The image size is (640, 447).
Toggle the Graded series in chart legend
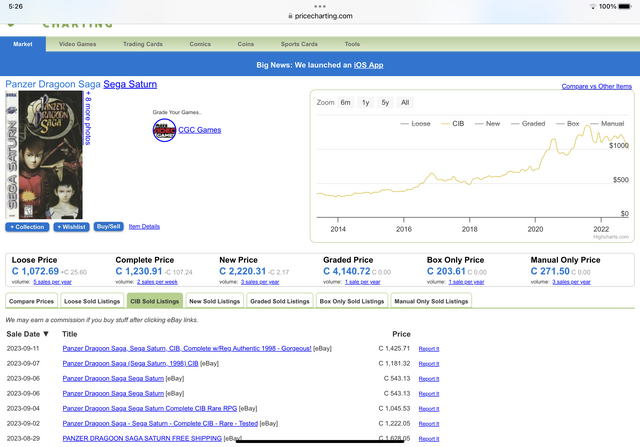click(528, 124)
